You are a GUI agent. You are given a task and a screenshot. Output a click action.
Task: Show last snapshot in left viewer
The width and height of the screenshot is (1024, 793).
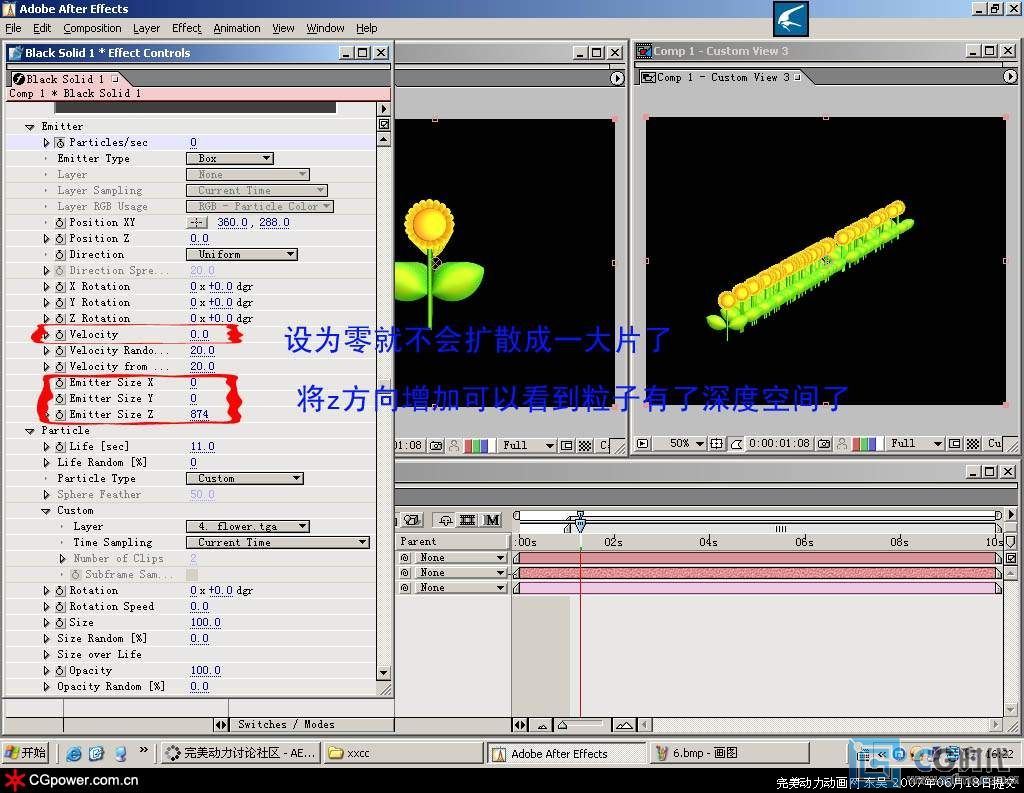click(x=453, y=445)
